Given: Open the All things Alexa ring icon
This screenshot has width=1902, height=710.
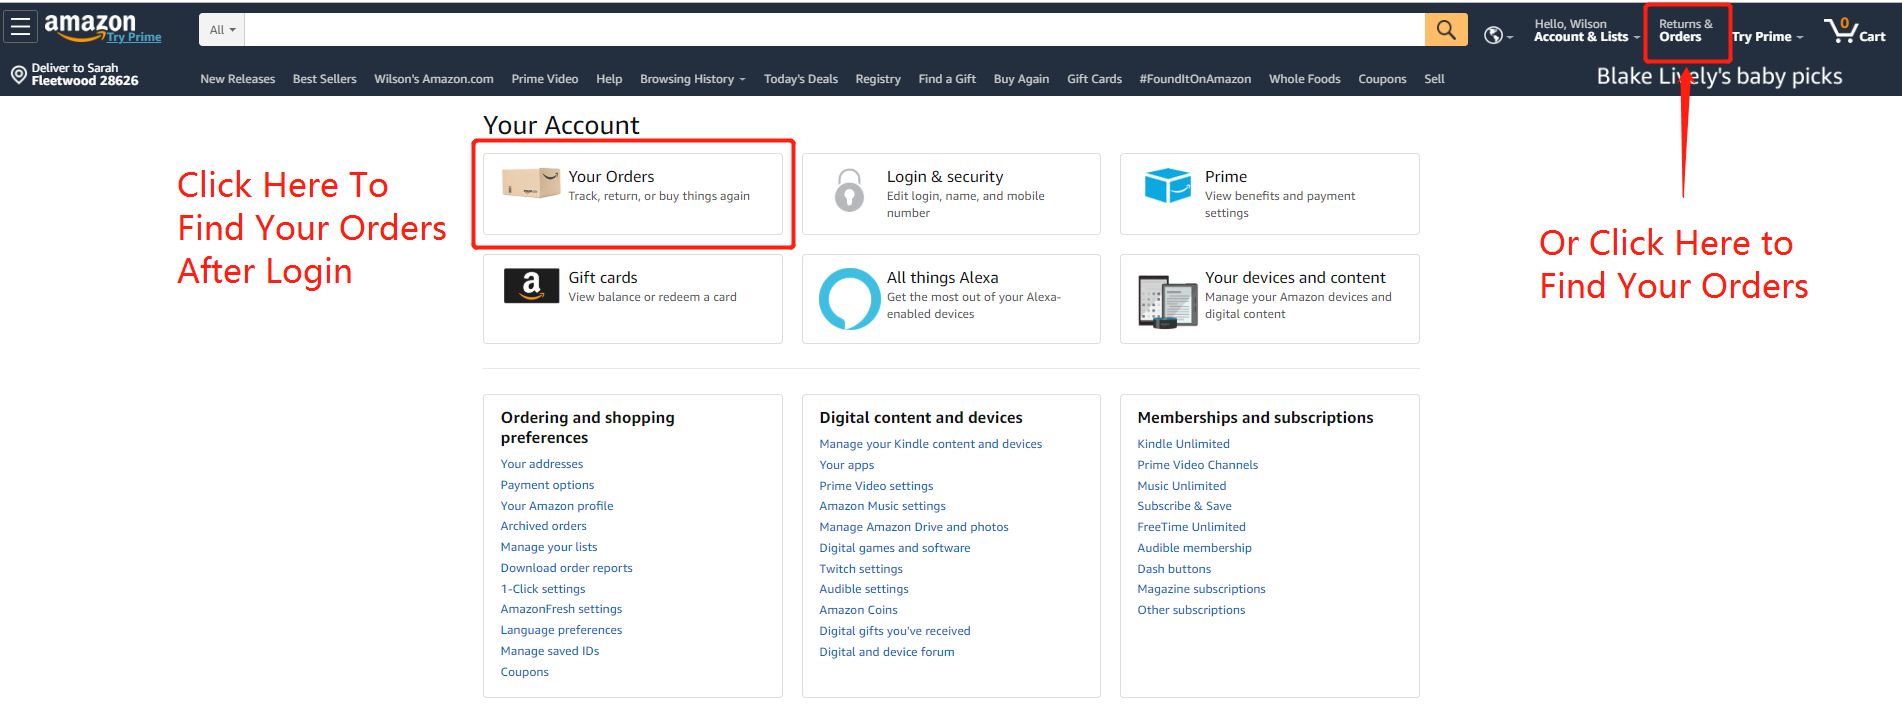Looking at the screenshot, I should 849,298.
